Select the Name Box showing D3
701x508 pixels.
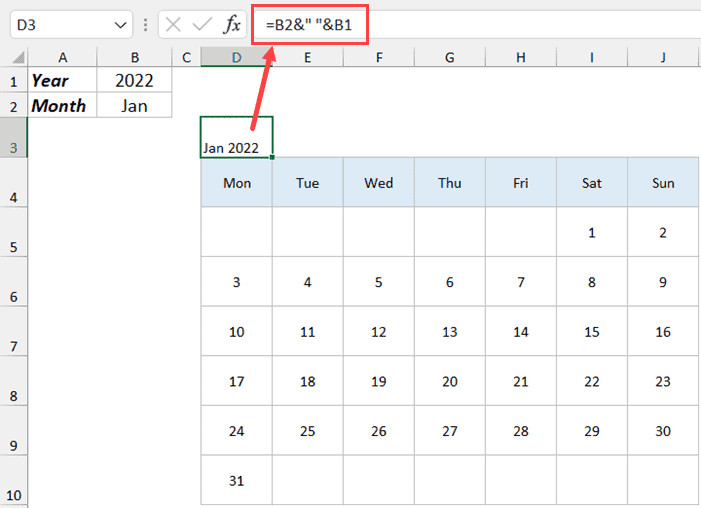tap(60, 23)
